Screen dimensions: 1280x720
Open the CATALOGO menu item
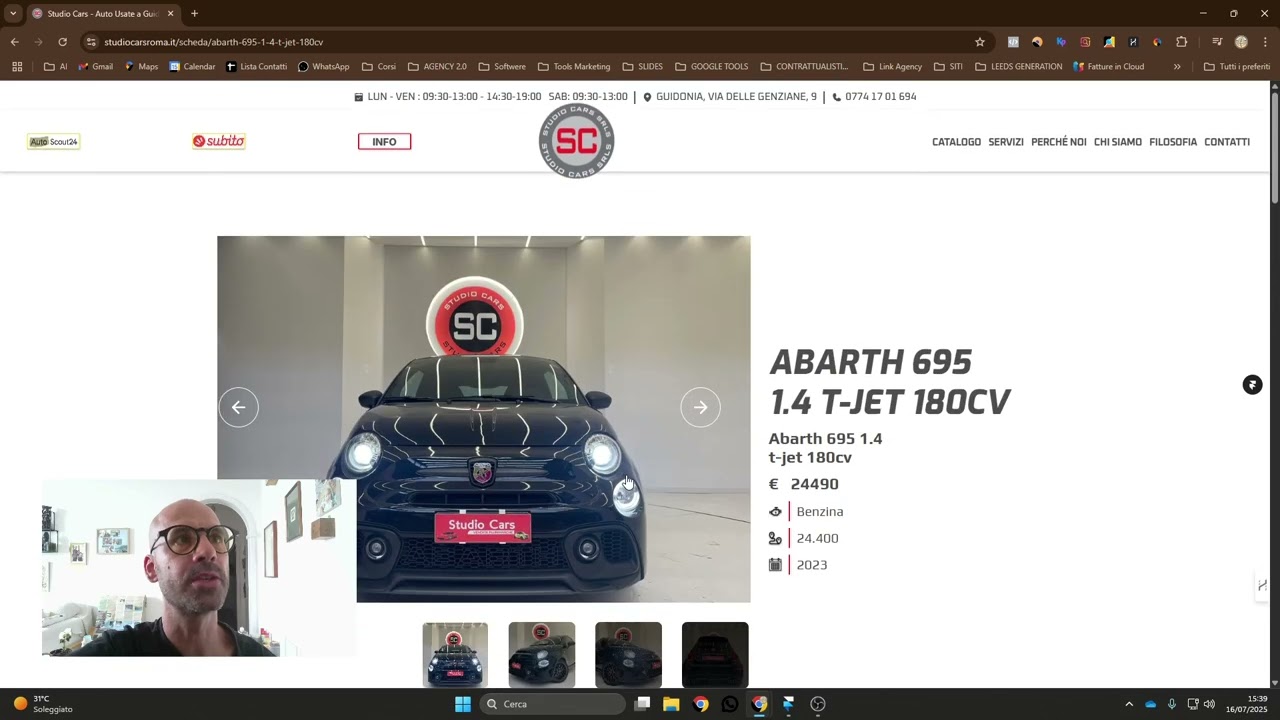(x=956, y=142)
